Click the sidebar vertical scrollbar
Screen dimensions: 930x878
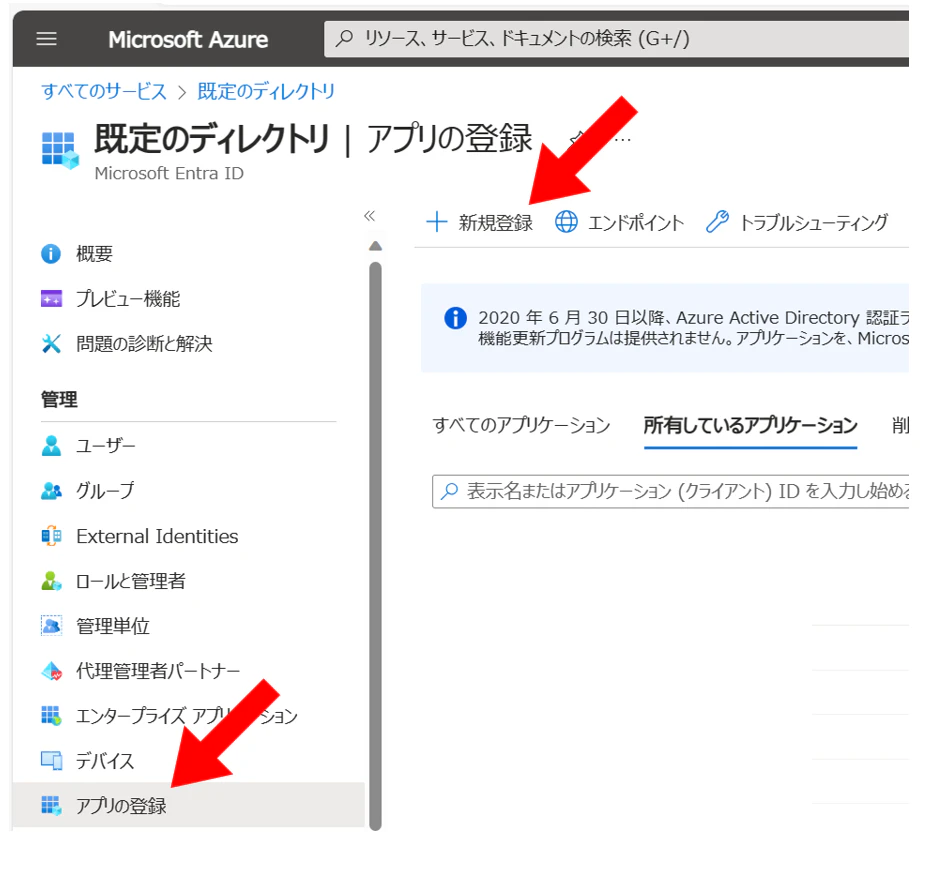[375, 546]
